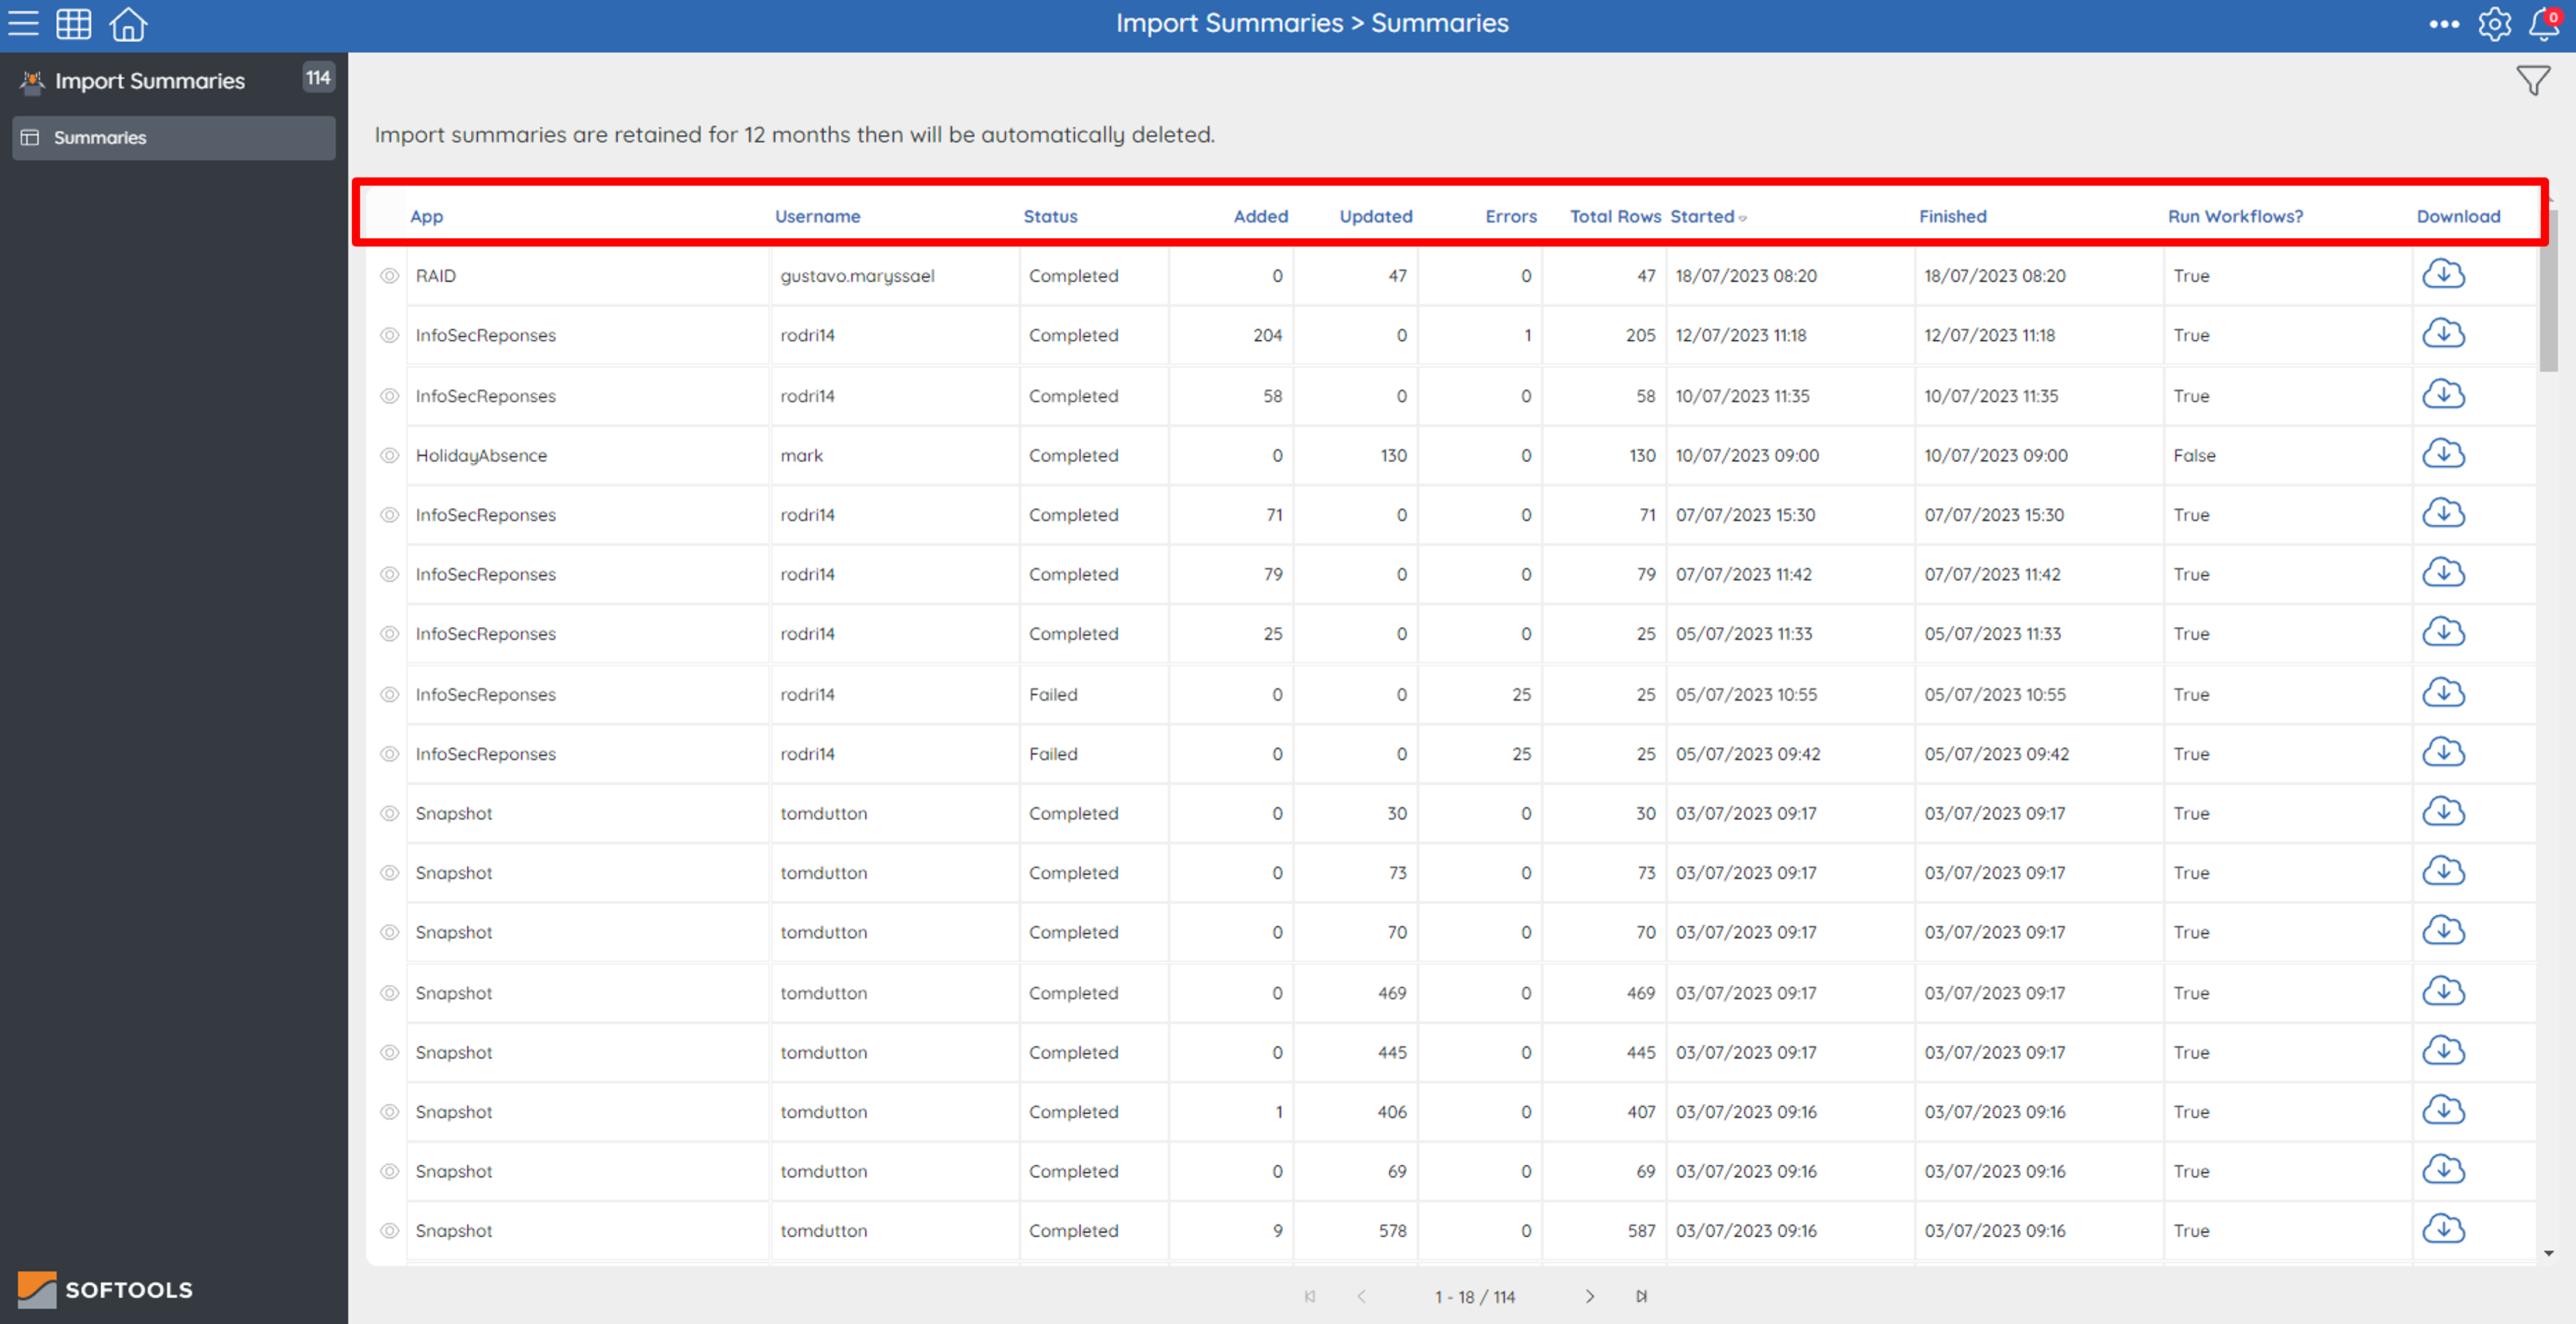The height and width of the screenshot is (1324, 2576).
Task: Open the Import Summaries section
Action: pos(149,81)
